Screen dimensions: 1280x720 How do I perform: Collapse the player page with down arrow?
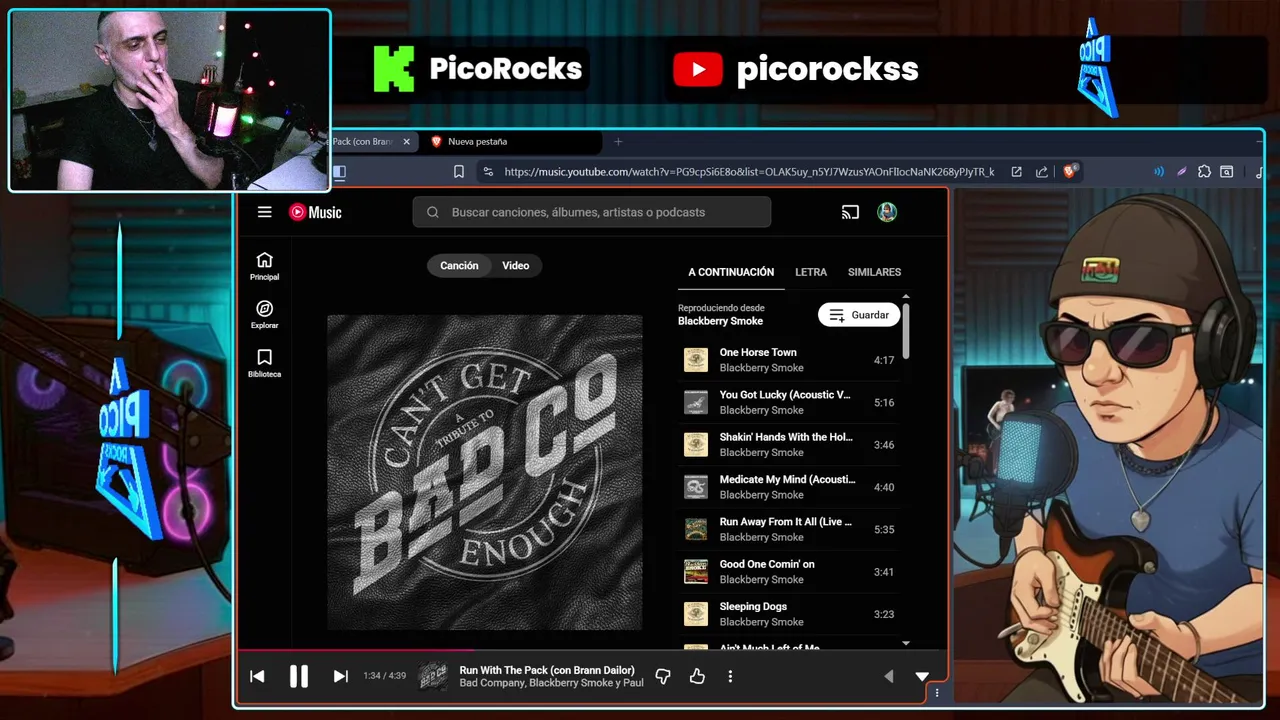[x=922, y=677]
